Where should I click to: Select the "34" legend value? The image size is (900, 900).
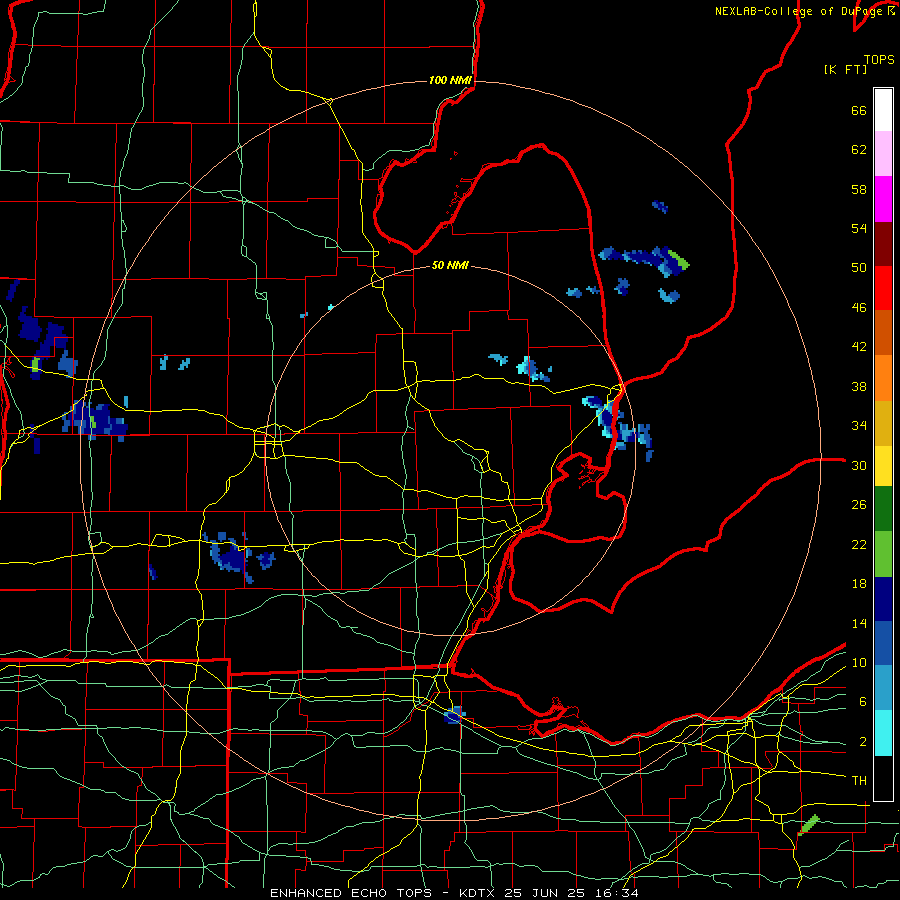[x=859, y=426]
